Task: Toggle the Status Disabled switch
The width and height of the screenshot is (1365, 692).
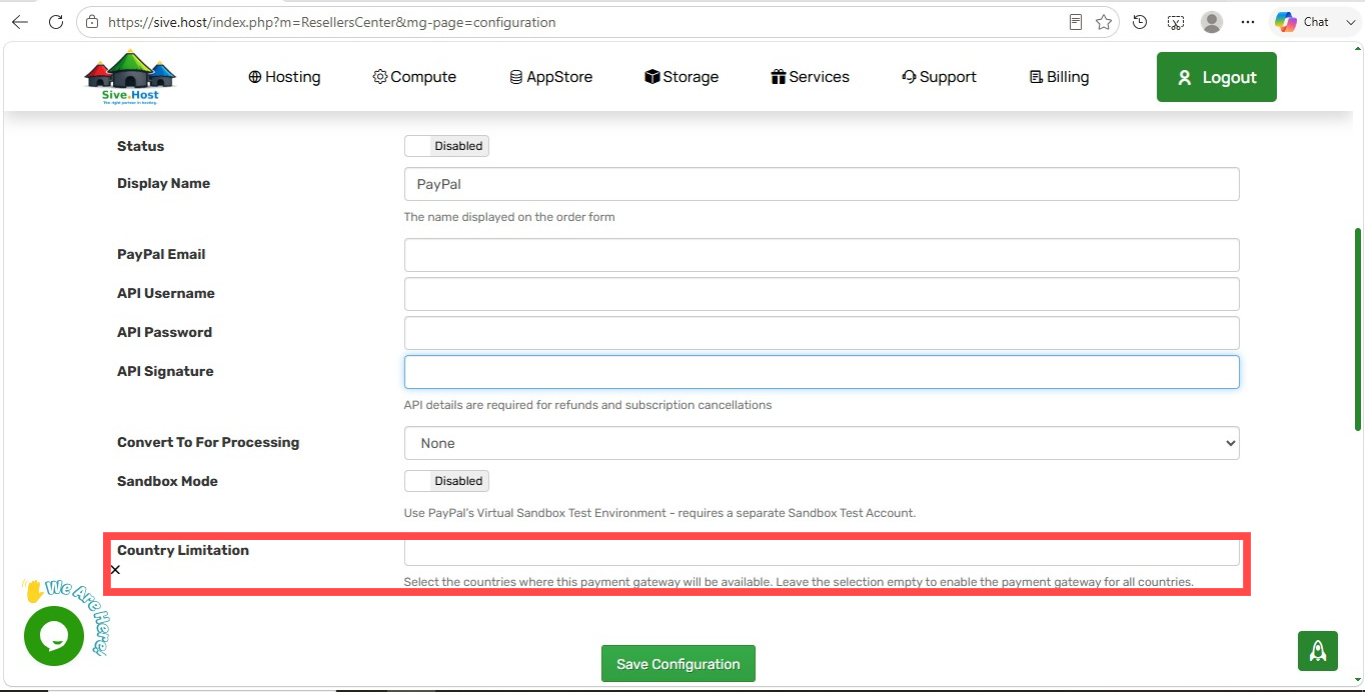Action: (x=446, y=146)
